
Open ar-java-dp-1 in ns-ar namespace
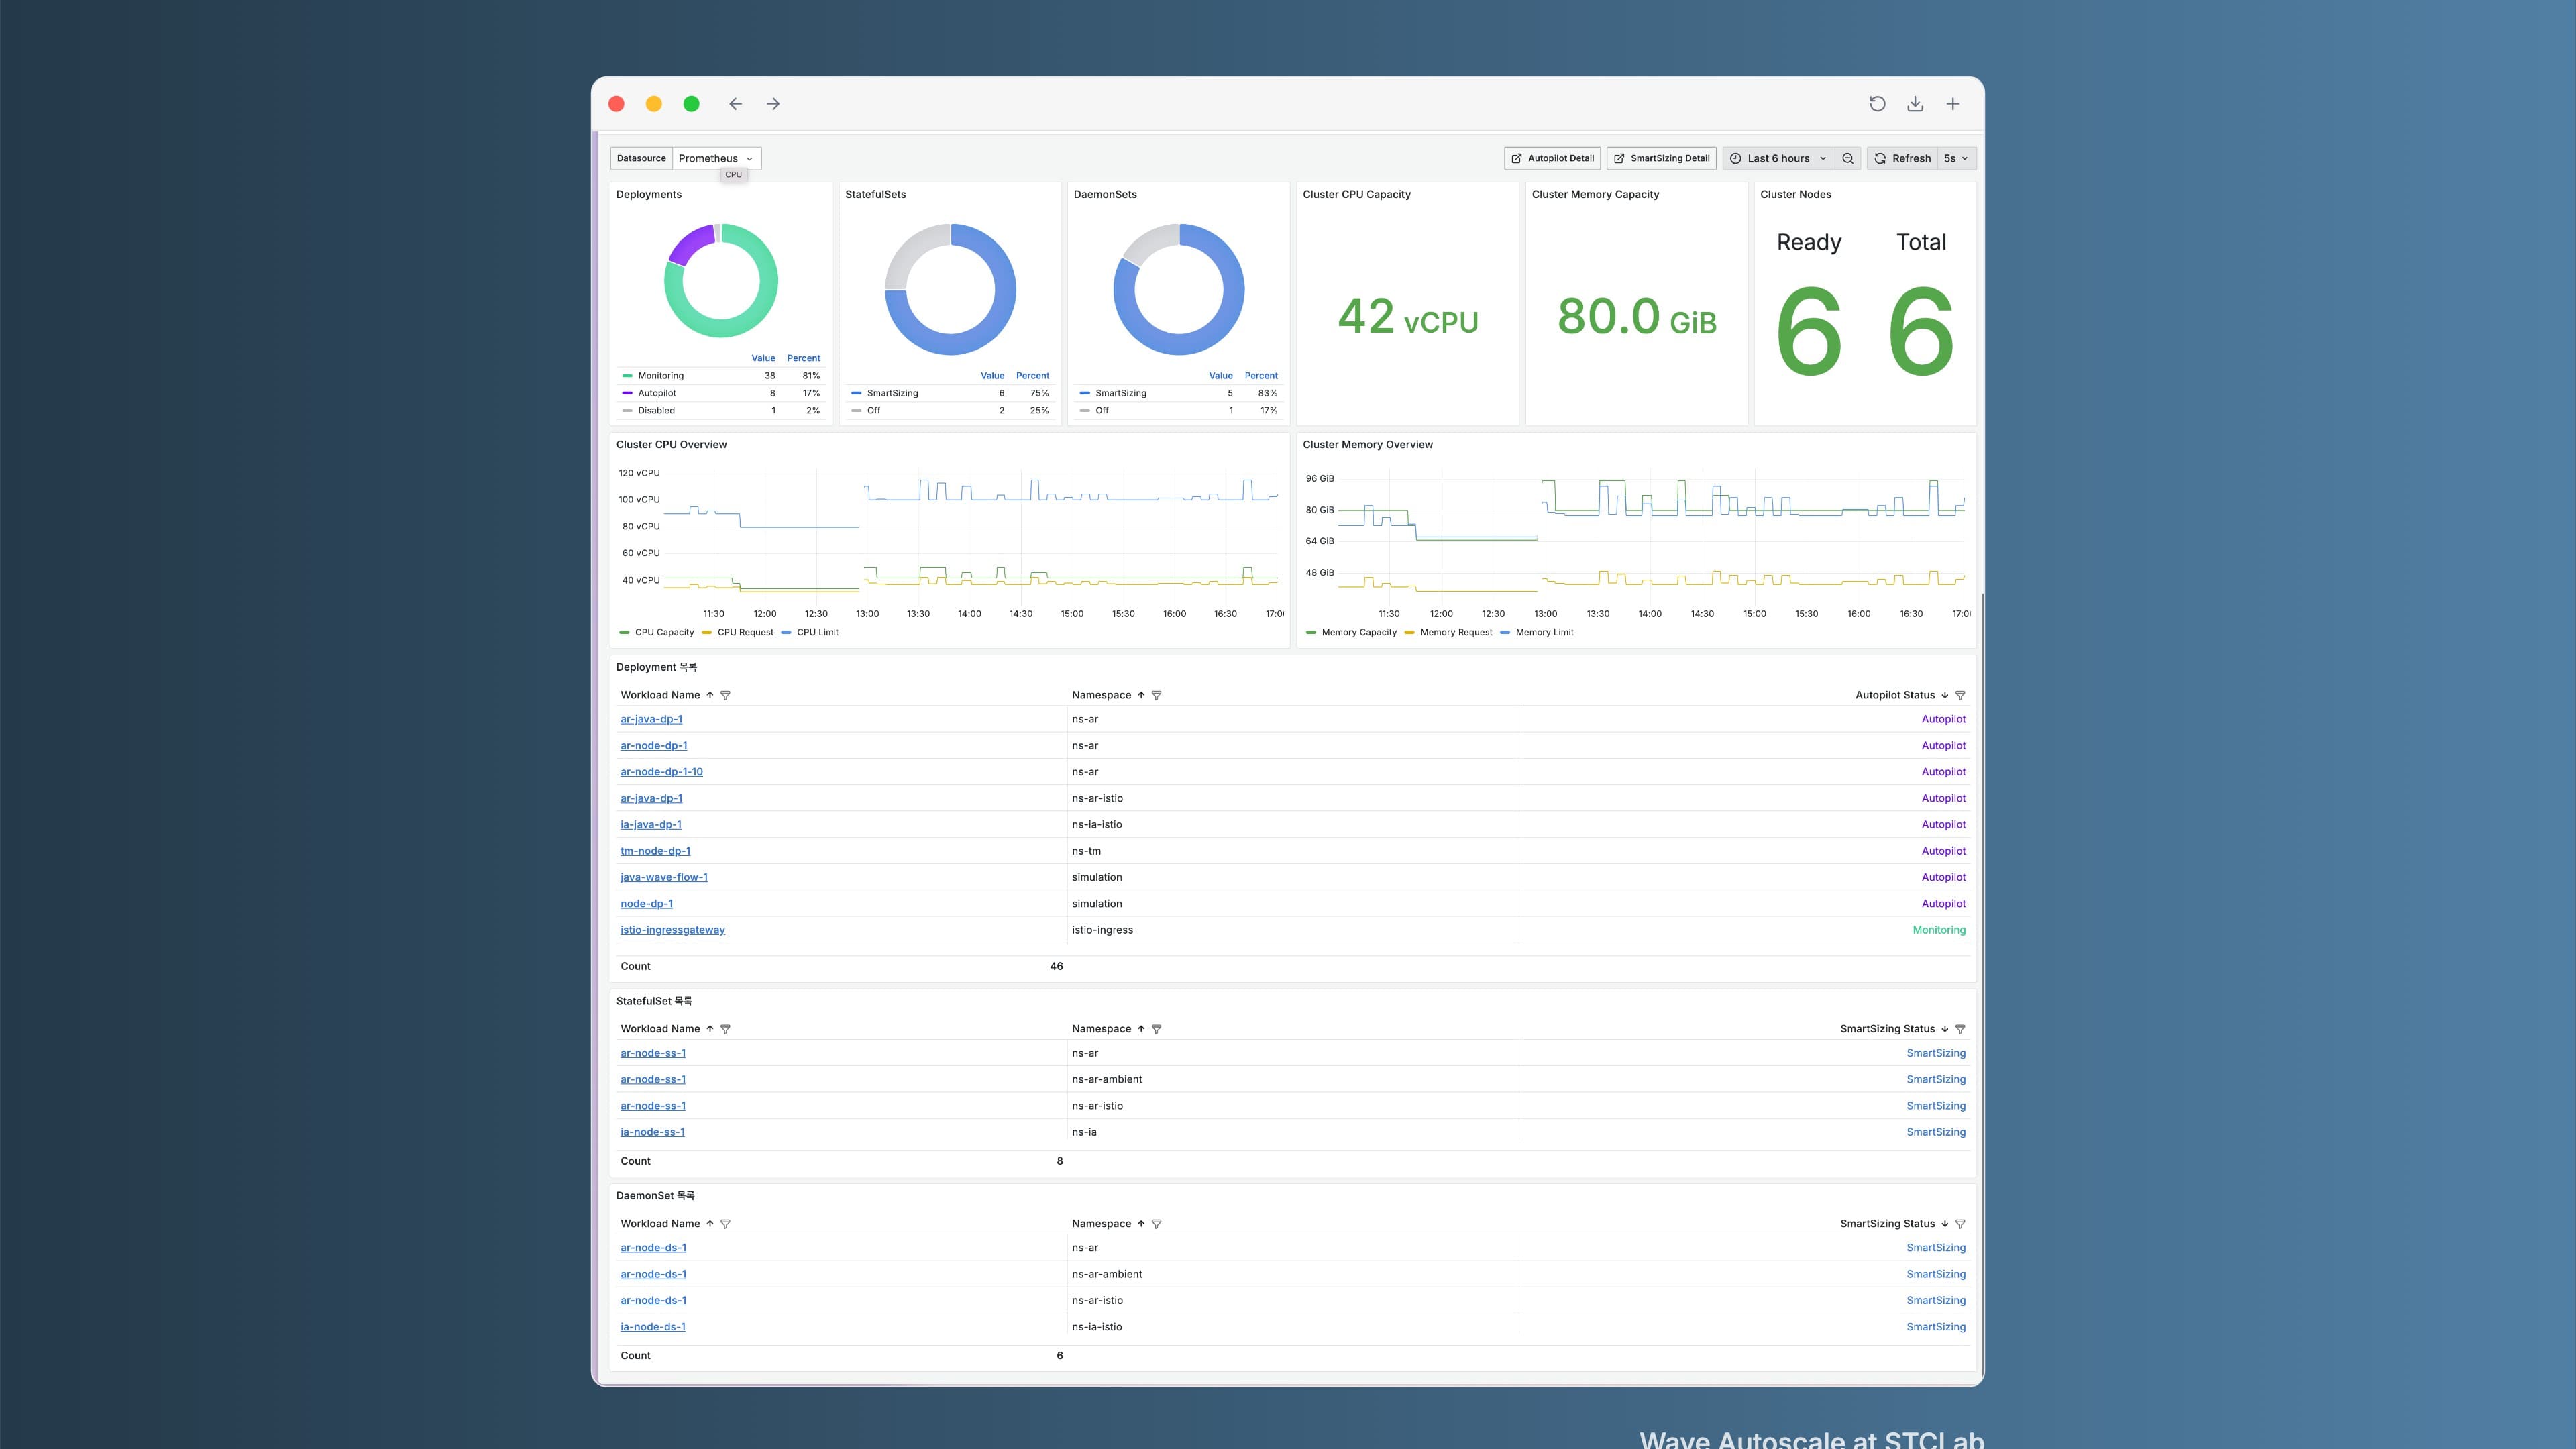(x=651, y=719)
